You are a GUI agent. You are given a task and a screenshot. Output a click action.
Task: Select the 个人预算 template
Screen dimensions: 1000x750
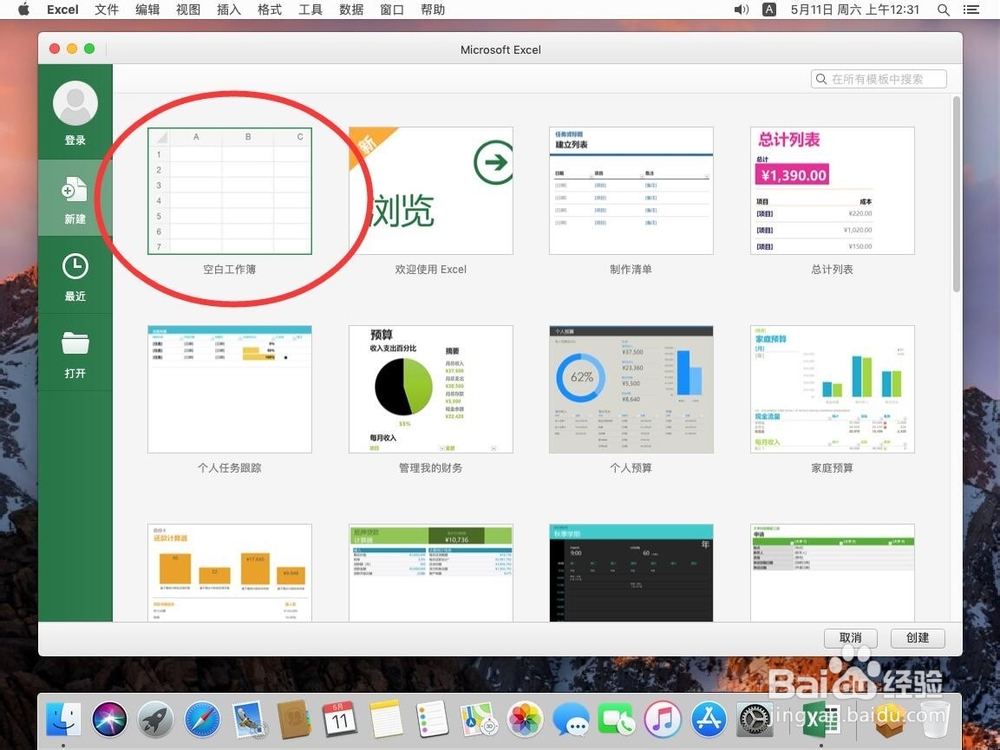coord(631,389)
